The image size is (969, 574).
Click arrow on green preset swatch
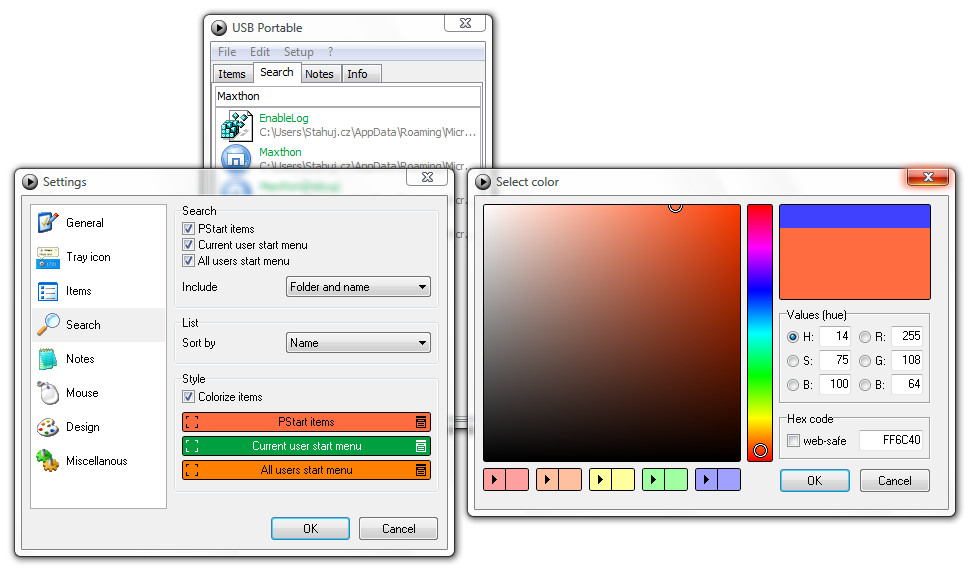(x=654, y=479)
